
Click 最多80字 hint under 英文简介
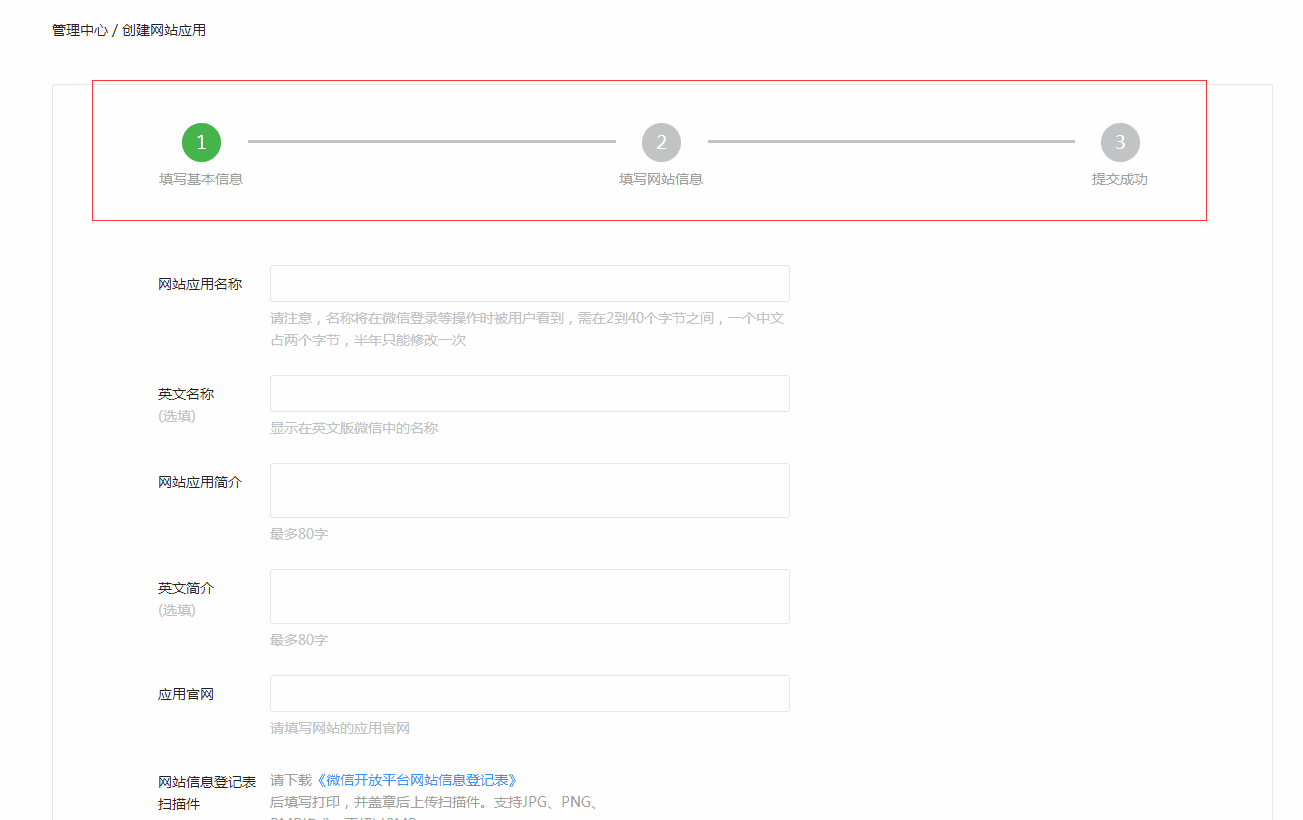pyautogui.click(x=299, y=640)
